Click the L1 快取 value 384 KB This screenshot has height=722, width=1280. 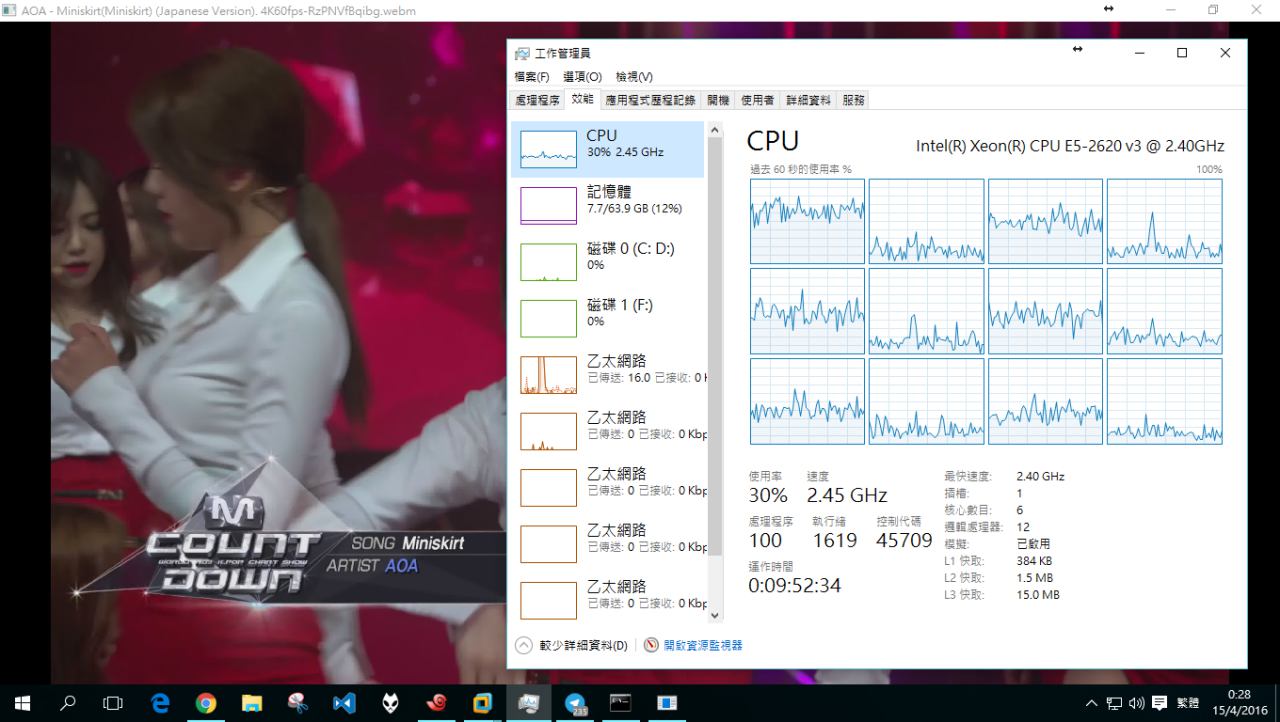[x=1034, y=561]
